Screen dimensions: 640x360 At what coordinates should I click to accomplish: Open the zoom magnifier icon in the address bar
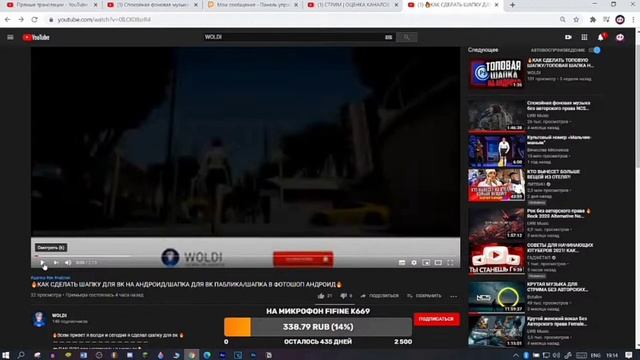[x=562, y=20]
